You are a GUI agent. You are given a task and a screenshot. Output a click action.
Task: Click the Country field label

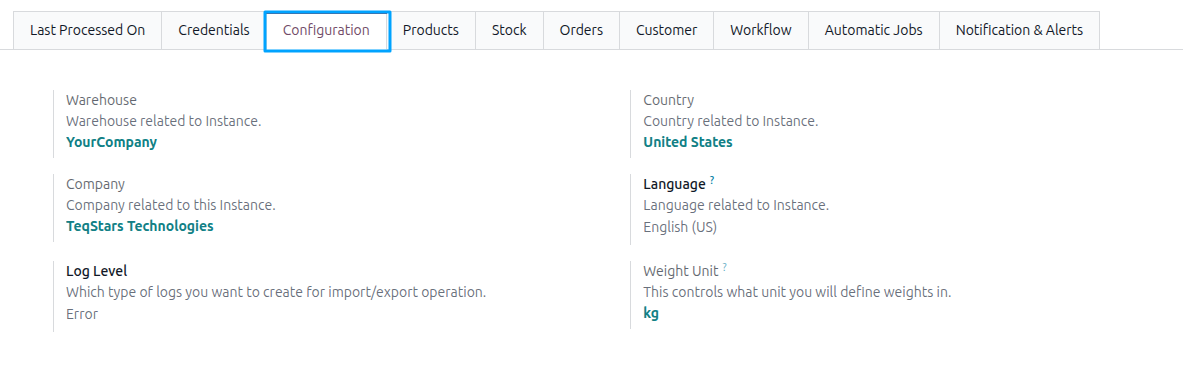pos(668,100)
